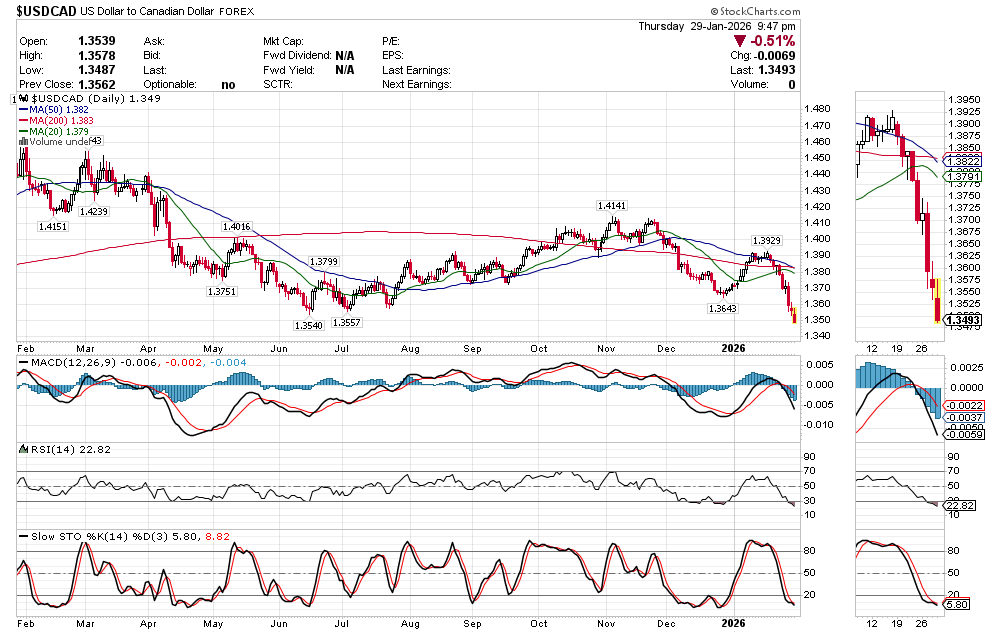Click the red down-triangle change indicator
This screenshot has height=633, width=1000.
(739, 41)
